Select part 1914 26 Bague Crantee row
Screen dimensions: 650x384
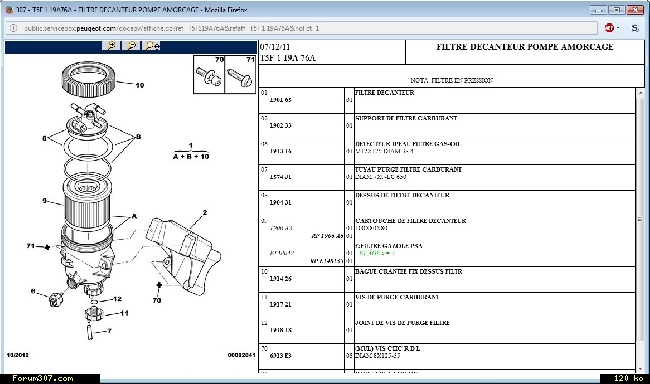(447, 279)
